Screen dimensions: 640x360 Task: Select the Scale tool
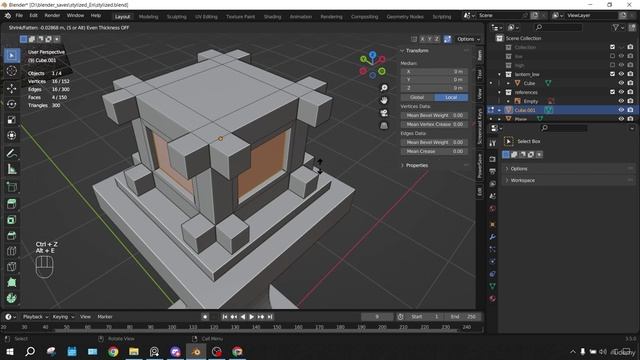(x=12, y=120)
